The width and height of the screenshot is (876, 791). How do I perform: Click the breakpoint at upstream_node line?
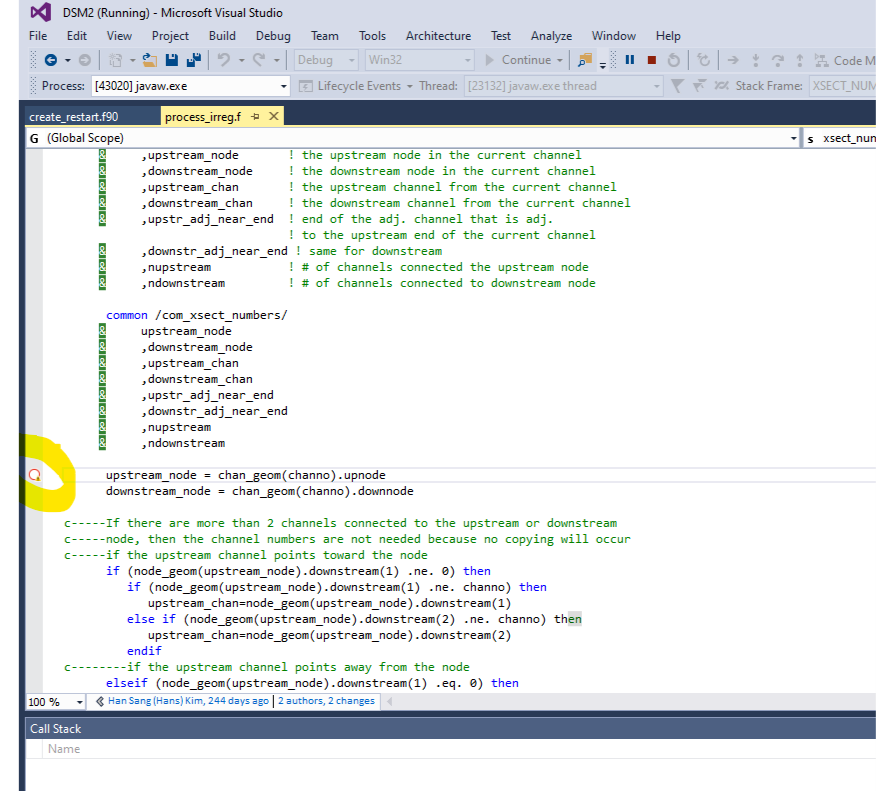click(x=35, y=475)
